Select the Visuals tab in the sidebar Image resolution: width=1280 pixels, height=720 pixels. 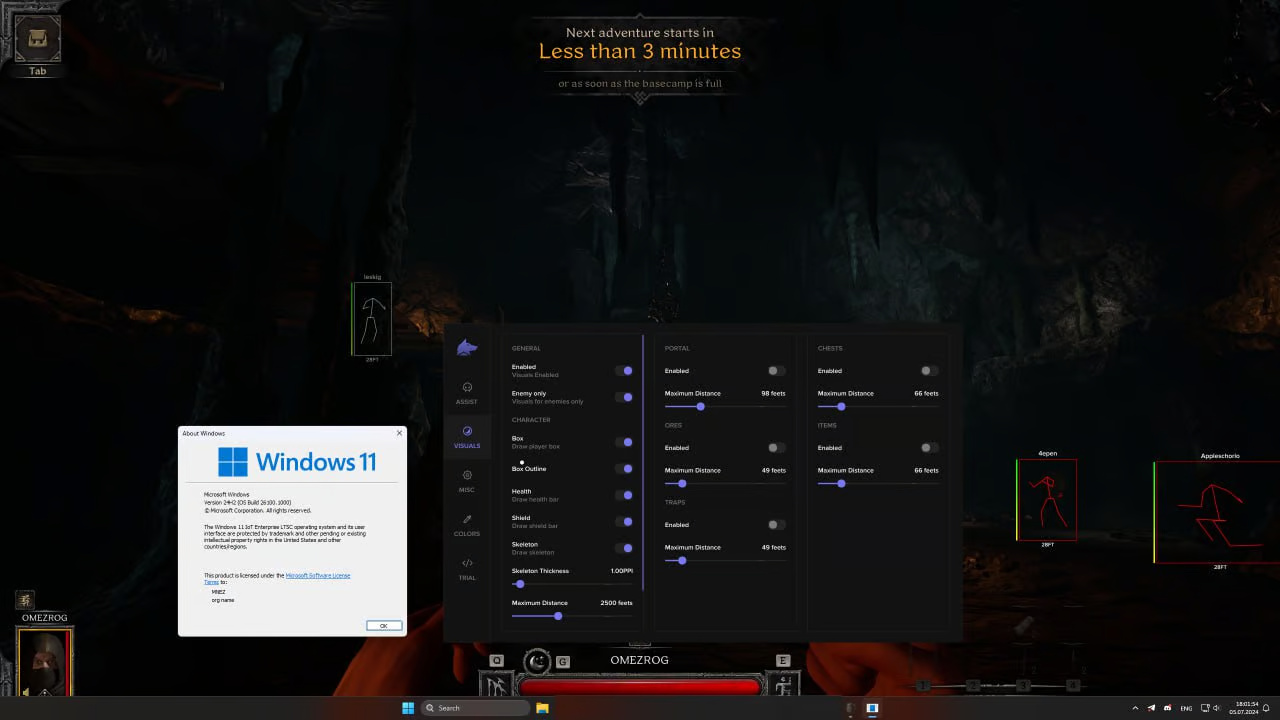467,436
